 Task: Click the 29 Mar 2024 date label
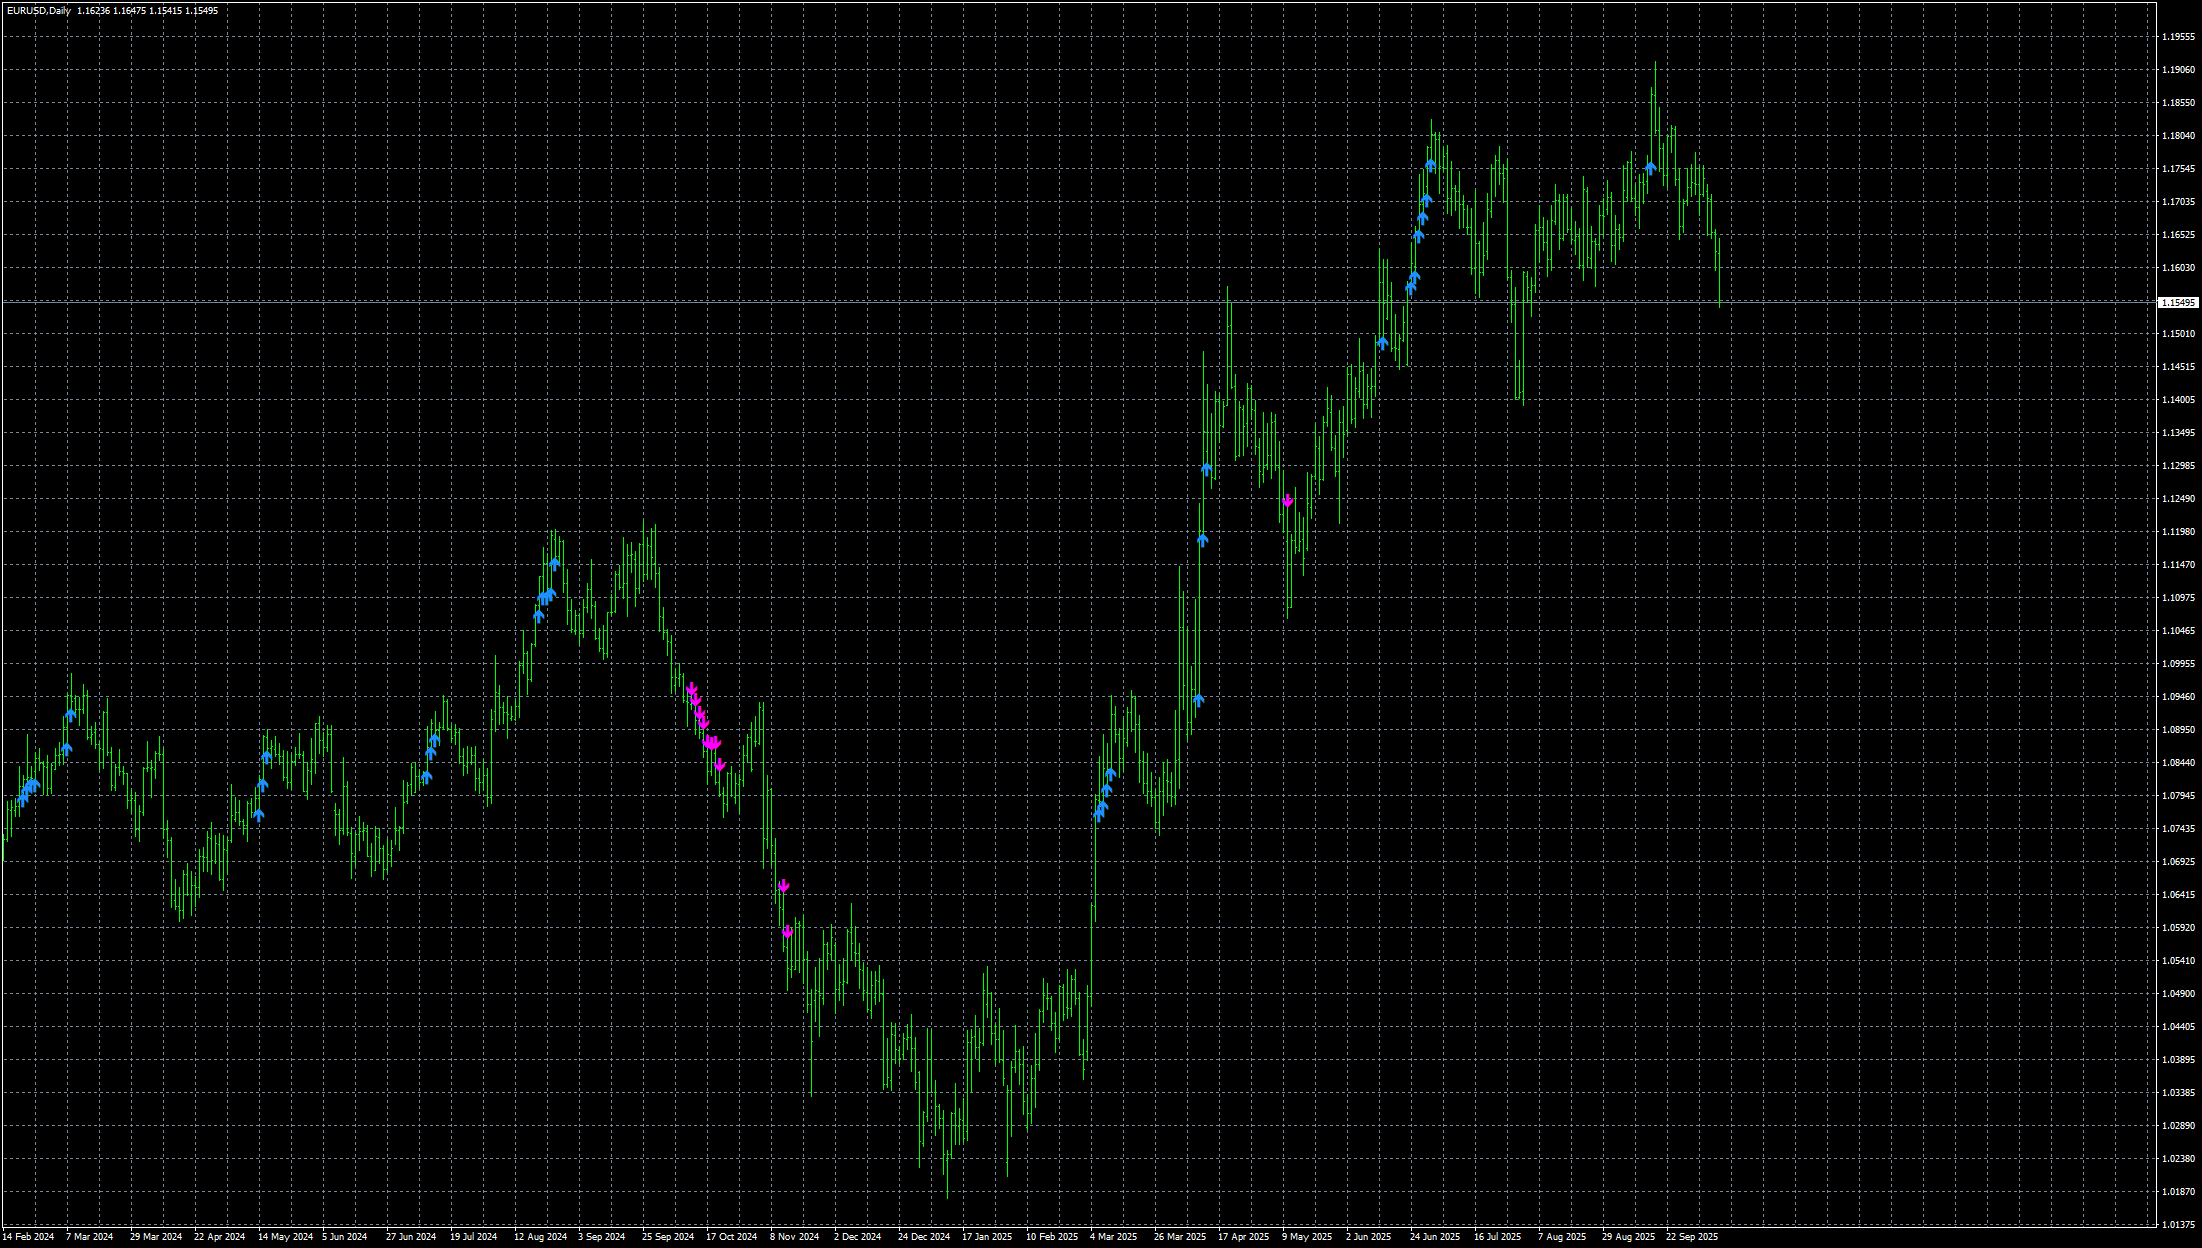coord(156,1237)
